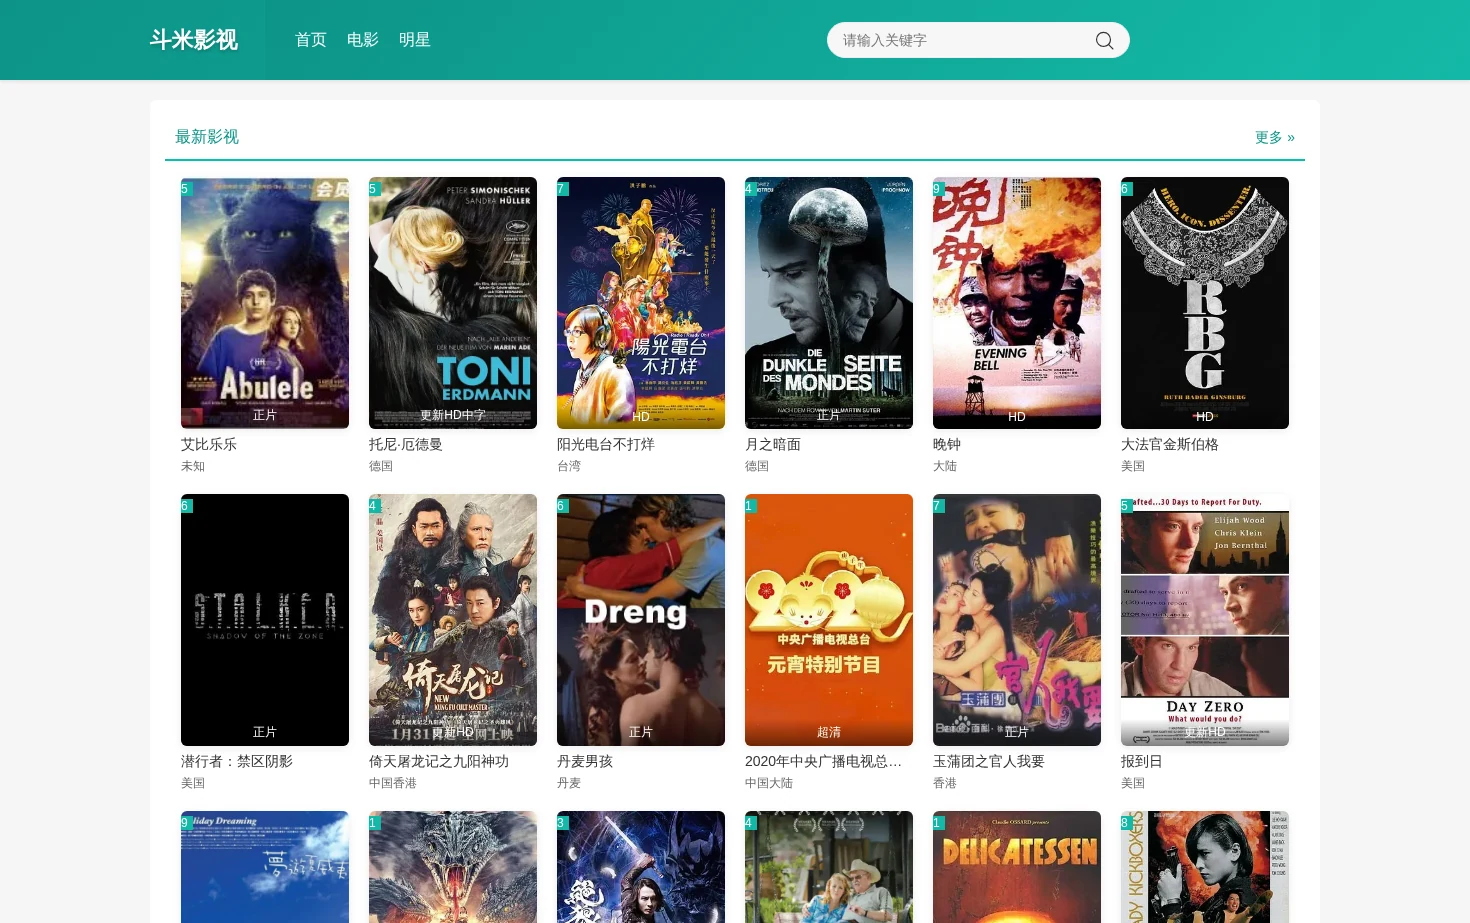
Task: Open the 首页 navigation item
Action: click(311, 40)
